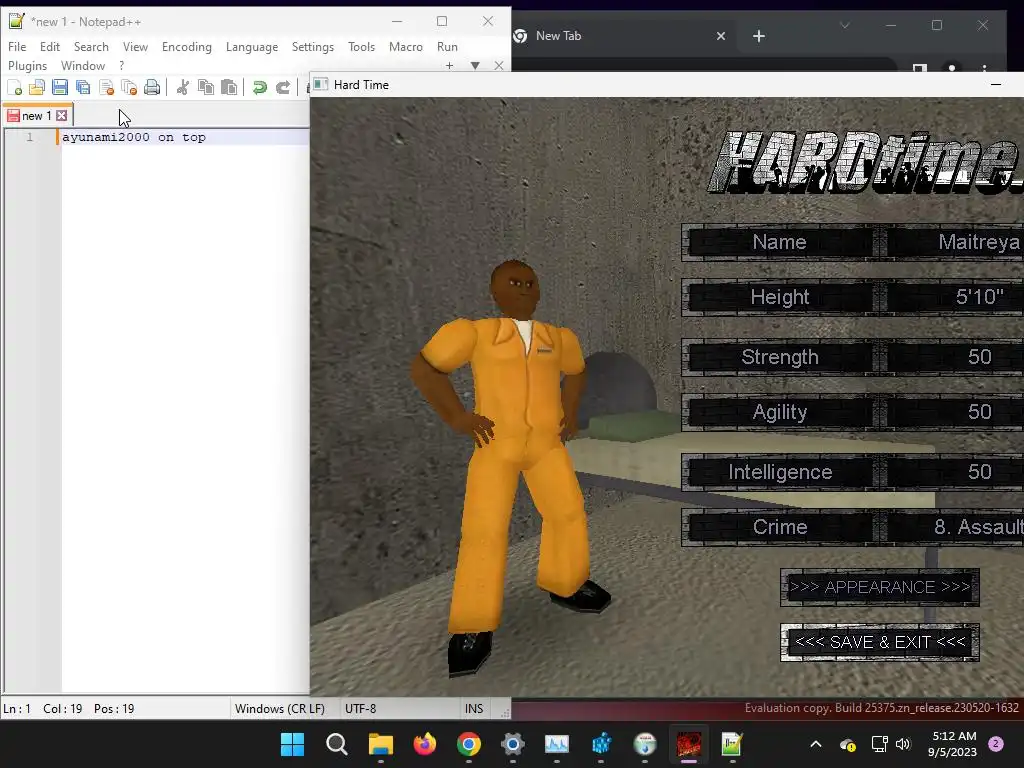Open the View menu
Image resolution: width=1024 pixels, height=768 pixels.
click(x=135, y=47)
